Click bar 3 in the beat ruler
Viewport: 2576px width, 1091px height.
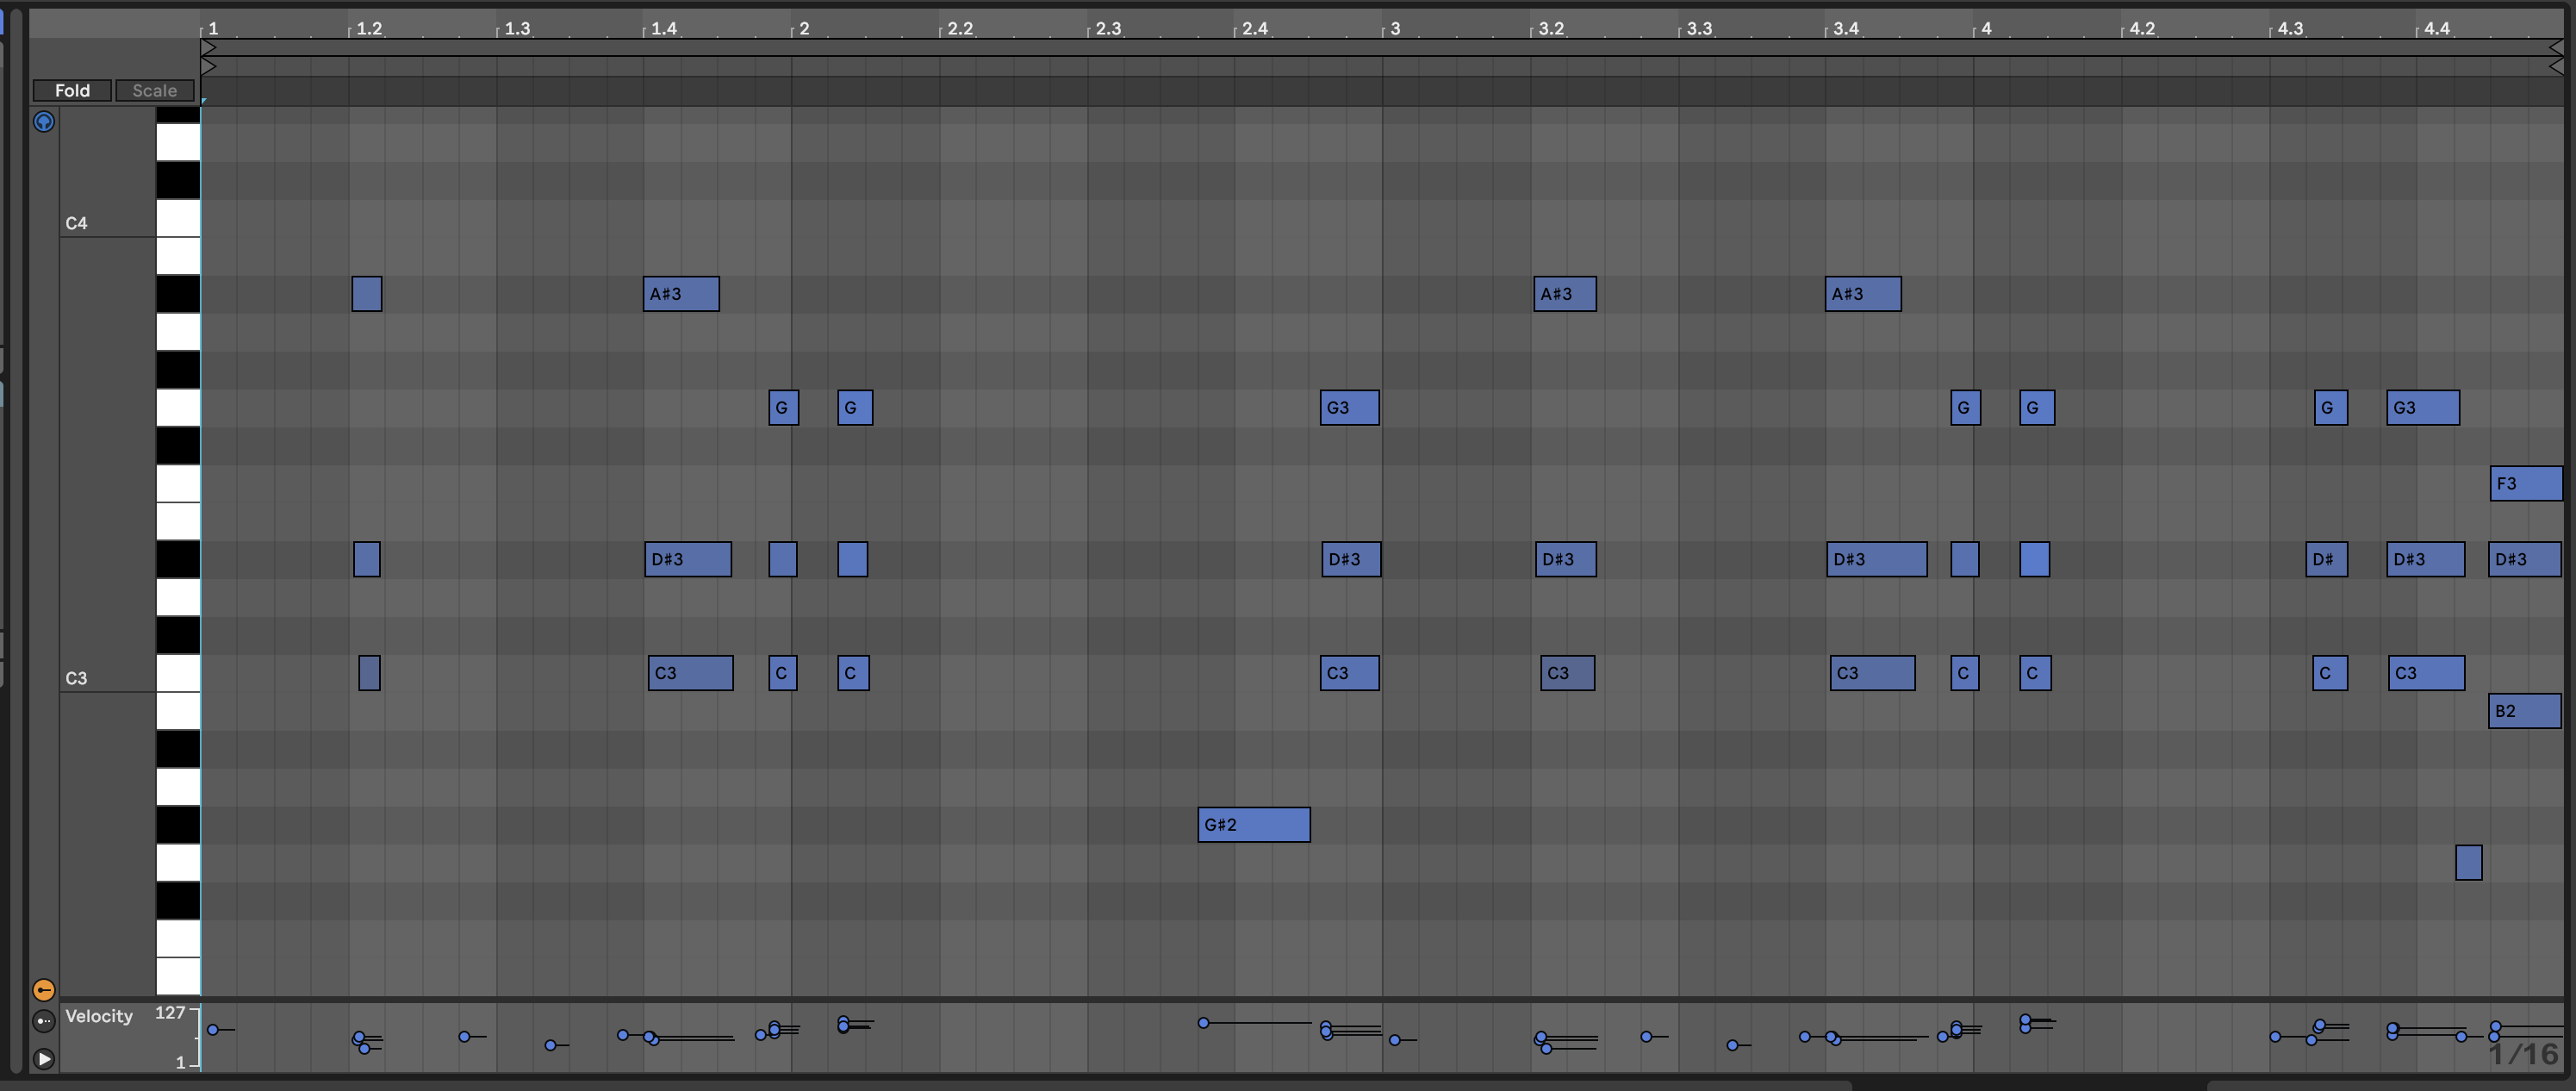1395,28
